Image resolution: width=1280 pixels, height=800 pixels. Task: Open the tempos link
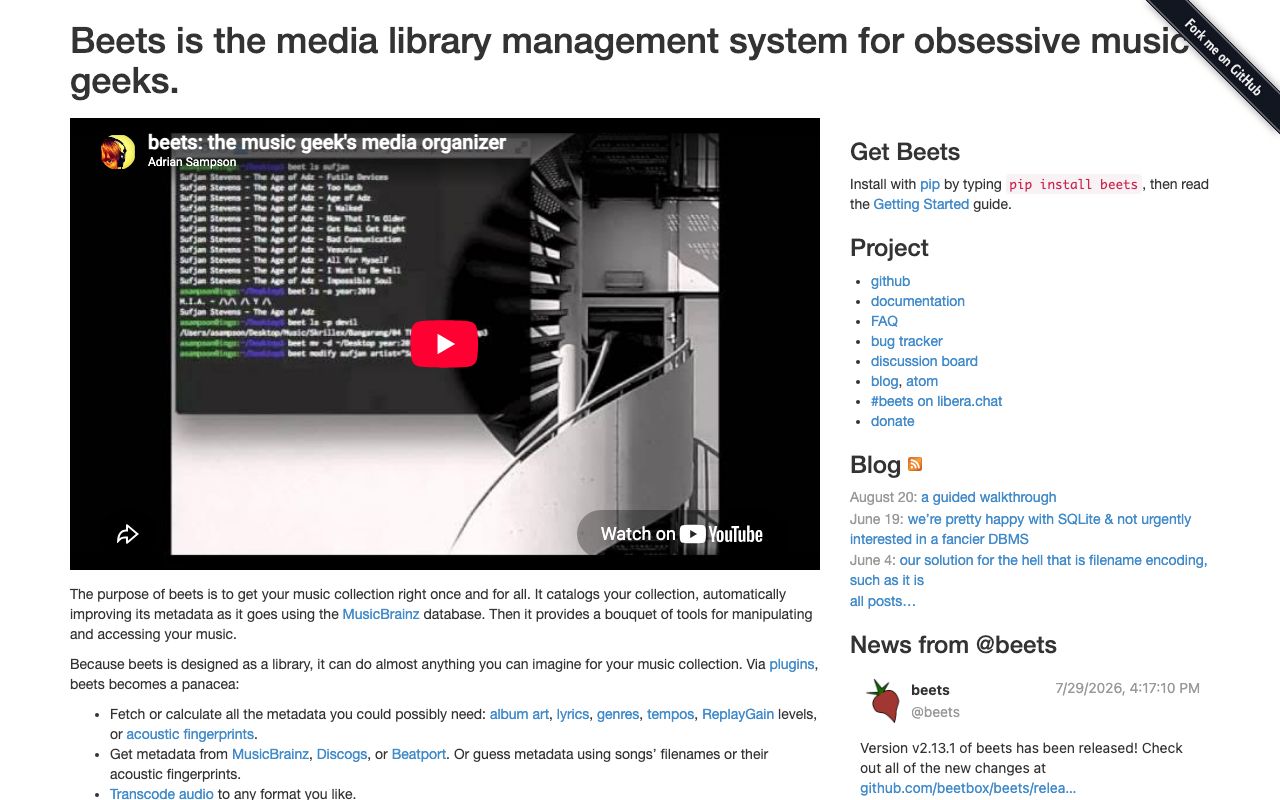[x=670, y=714]
